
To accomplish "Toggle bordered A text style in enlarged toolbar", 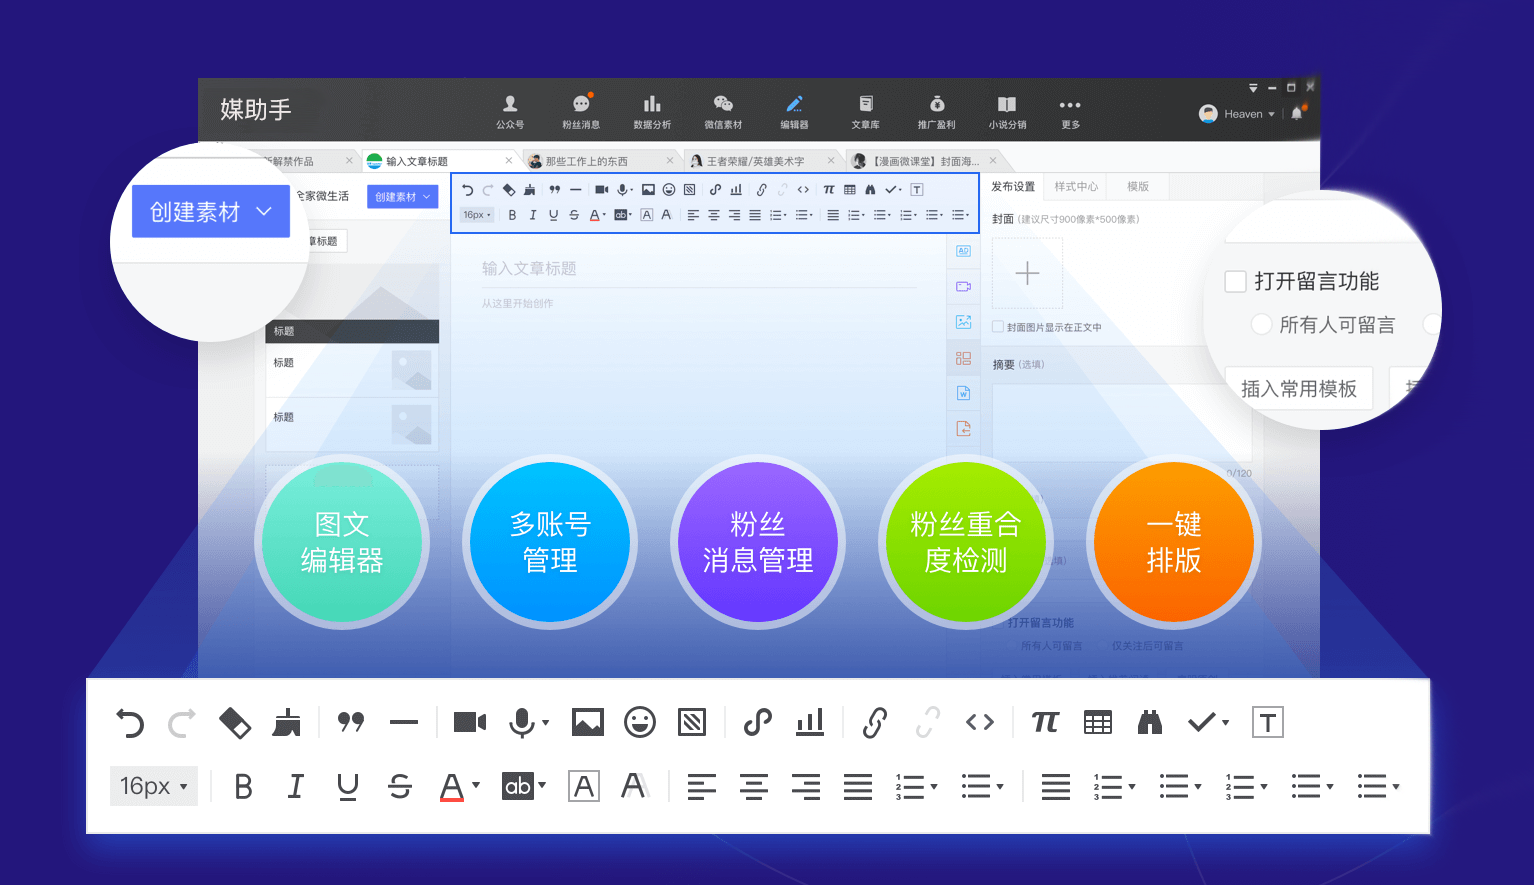I will (x=584, y=787).
